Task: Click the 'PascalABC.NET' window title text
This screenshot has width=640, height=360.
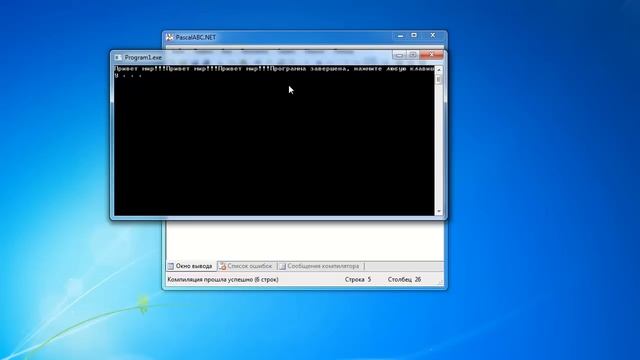Action: [x=196, y=37]
